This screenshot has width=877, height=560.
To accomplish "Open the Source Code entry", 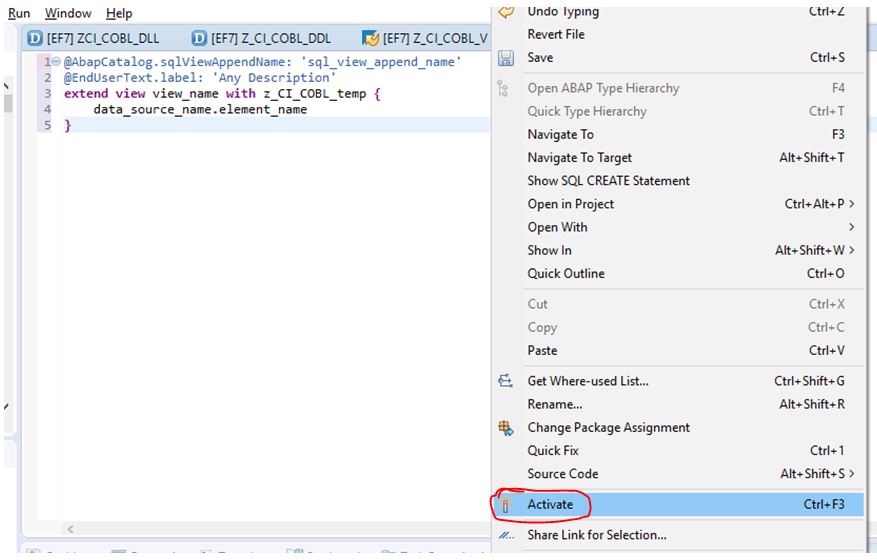I will tap(678, 474).
